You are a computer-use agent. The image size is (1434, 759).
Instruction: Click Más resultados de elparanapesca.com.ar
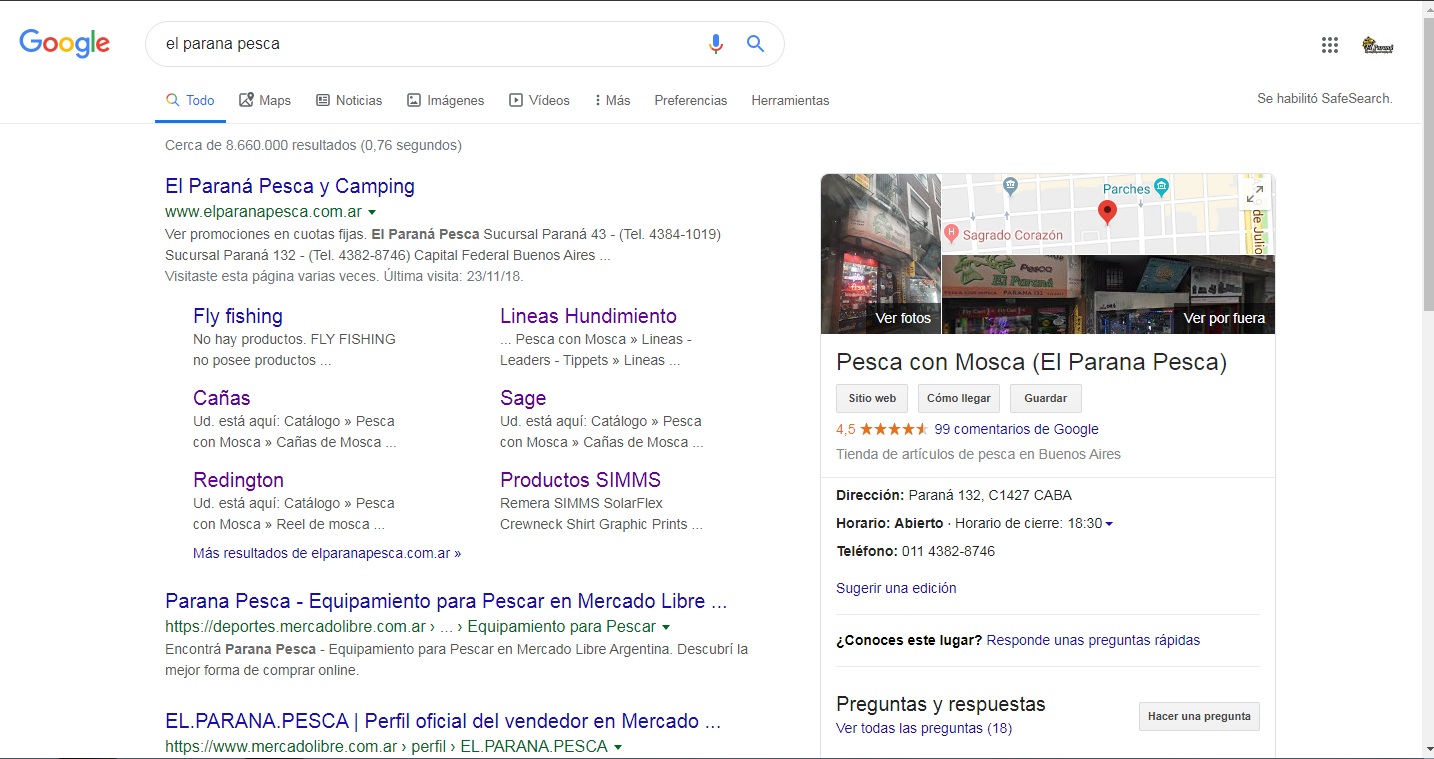click(x=327, y=553)
